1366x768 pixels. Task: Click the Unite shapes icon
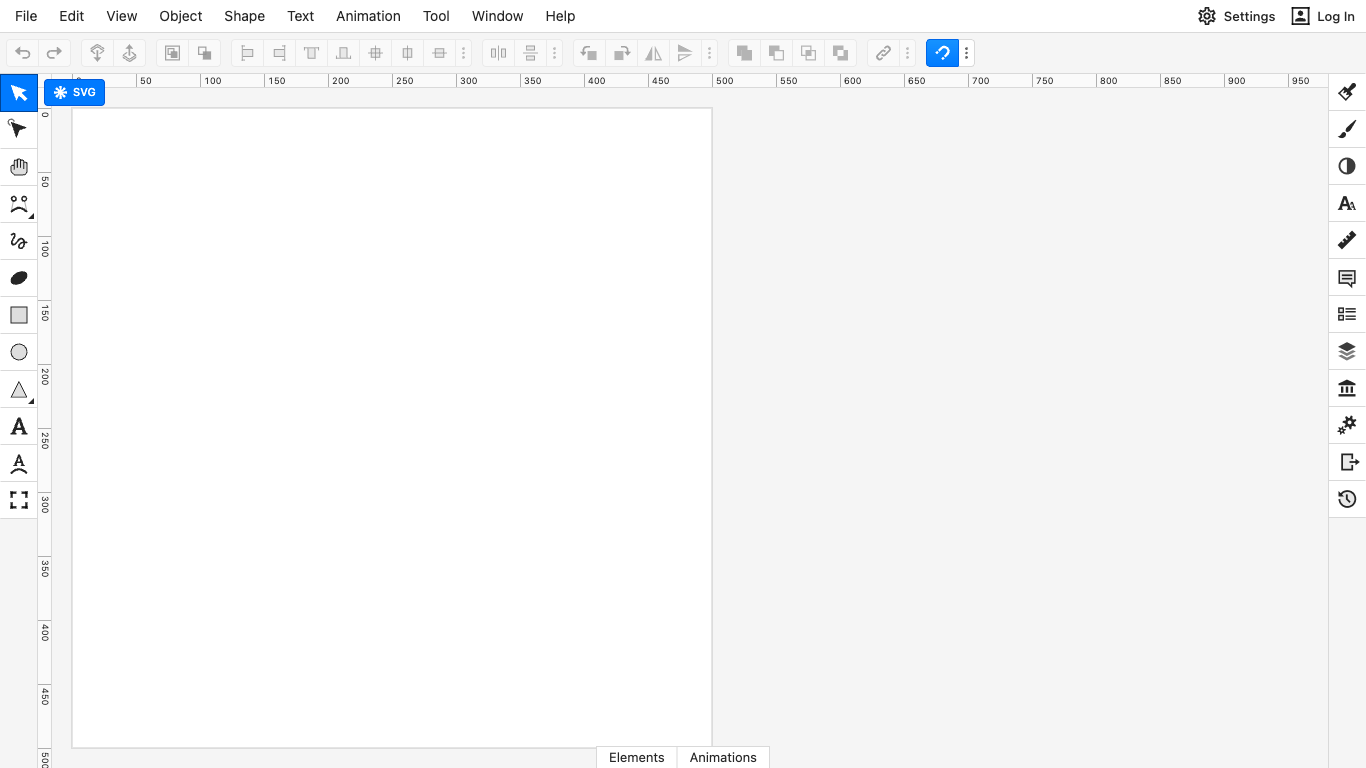pos(744,53)
